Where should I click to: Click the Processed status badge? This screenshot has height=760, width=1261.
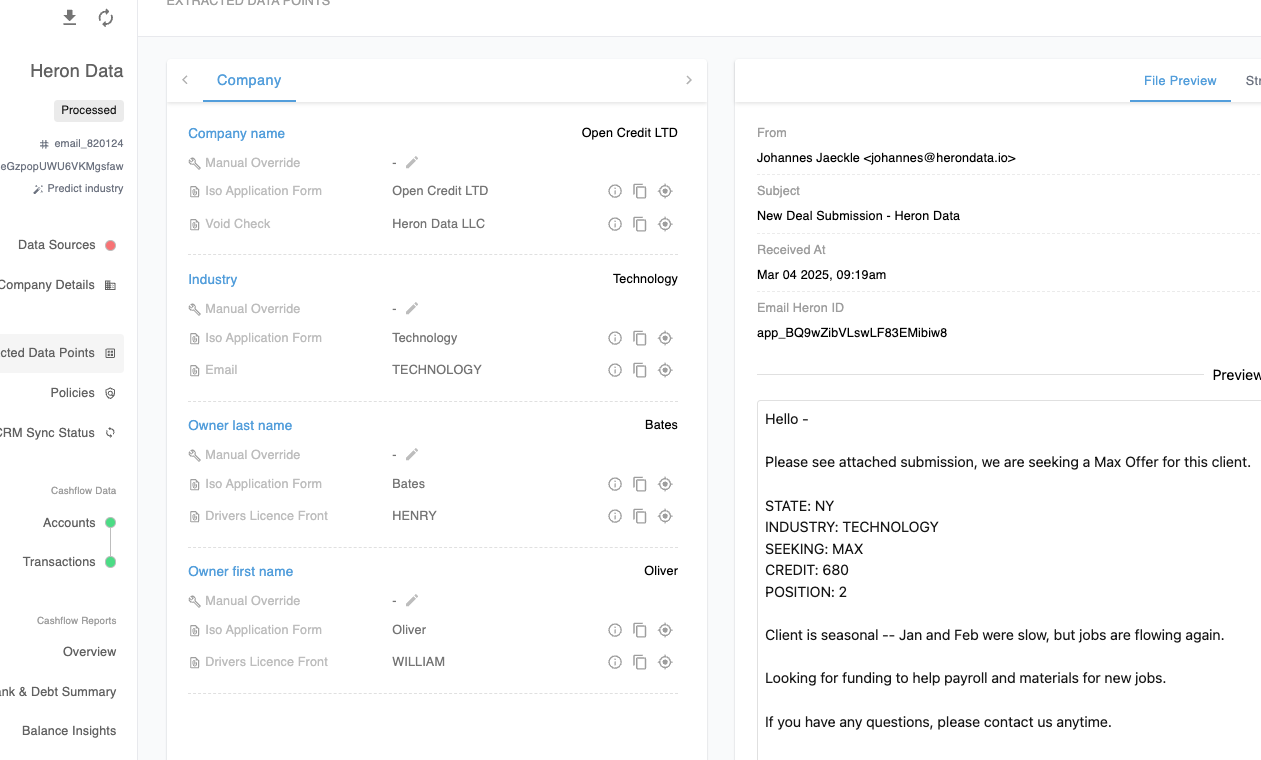(x=89, y=110)
